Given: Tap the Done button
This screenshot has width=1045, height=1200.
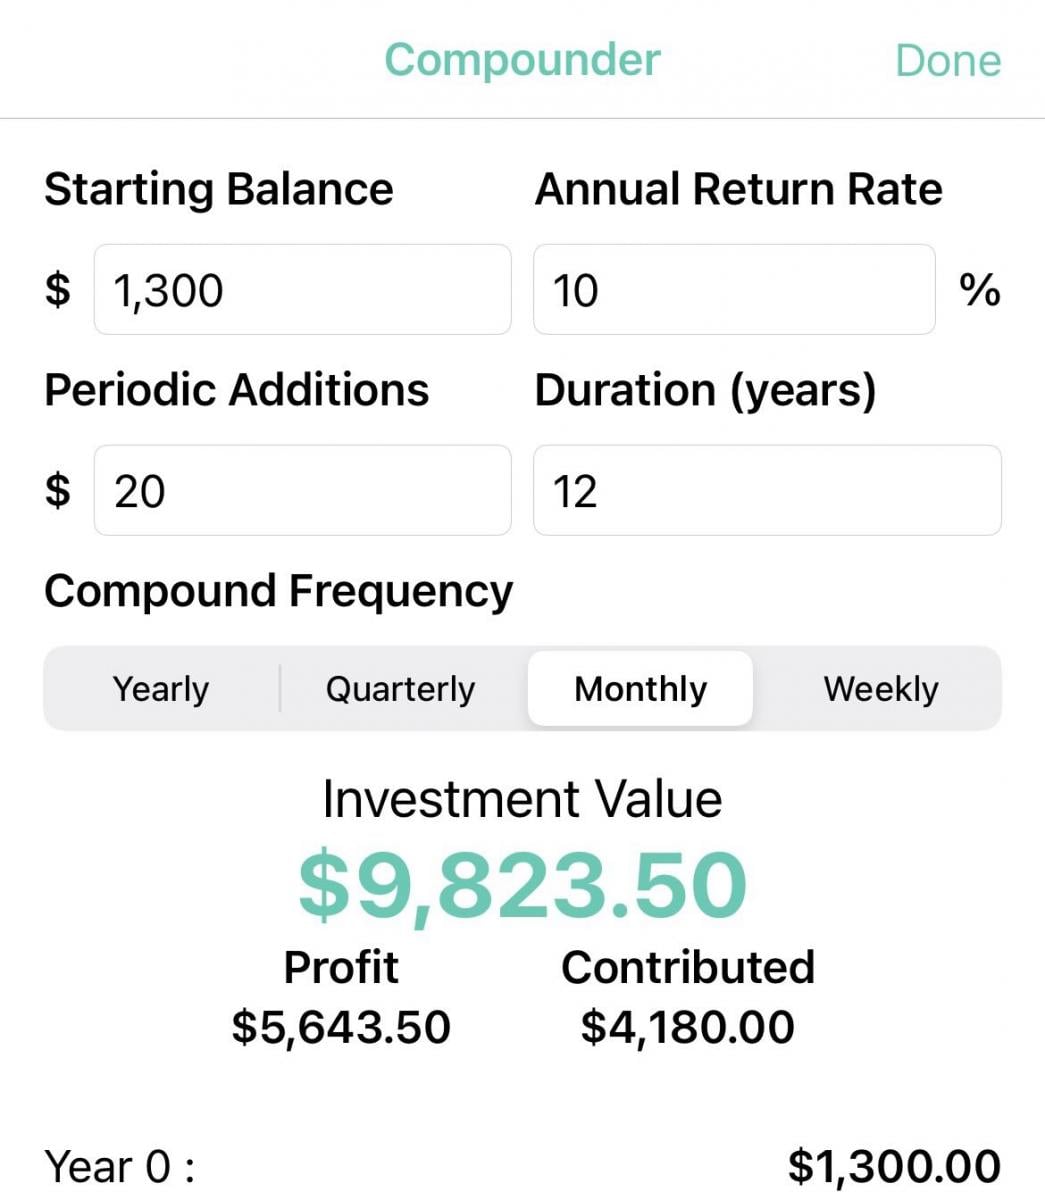Looking at the screenshot, I should pyautogui.click(x=947, y=60).
